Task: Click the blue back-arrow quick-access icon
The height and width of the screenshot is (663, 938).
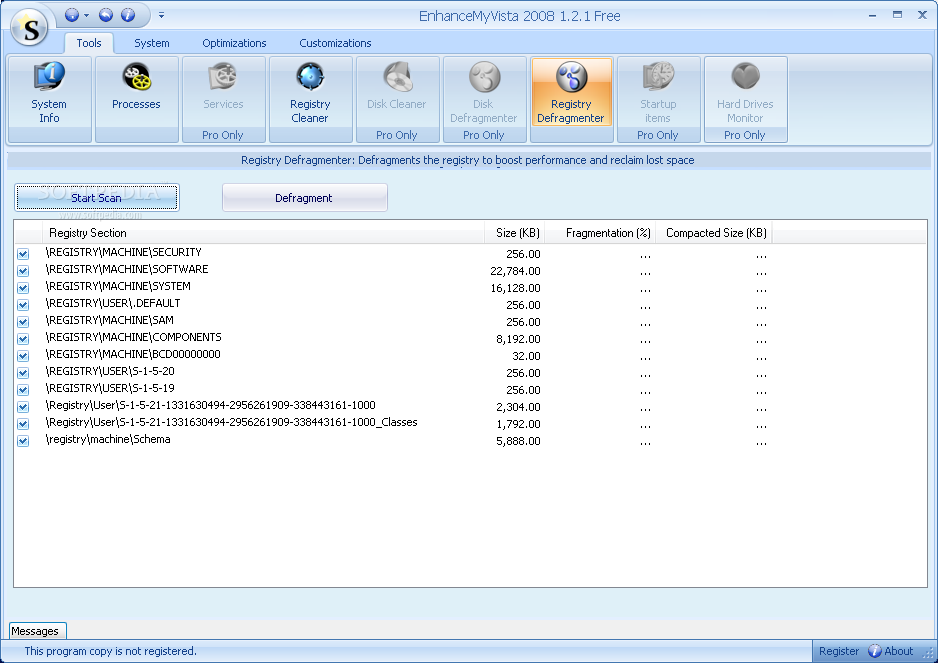Action: tap(106, 15)
